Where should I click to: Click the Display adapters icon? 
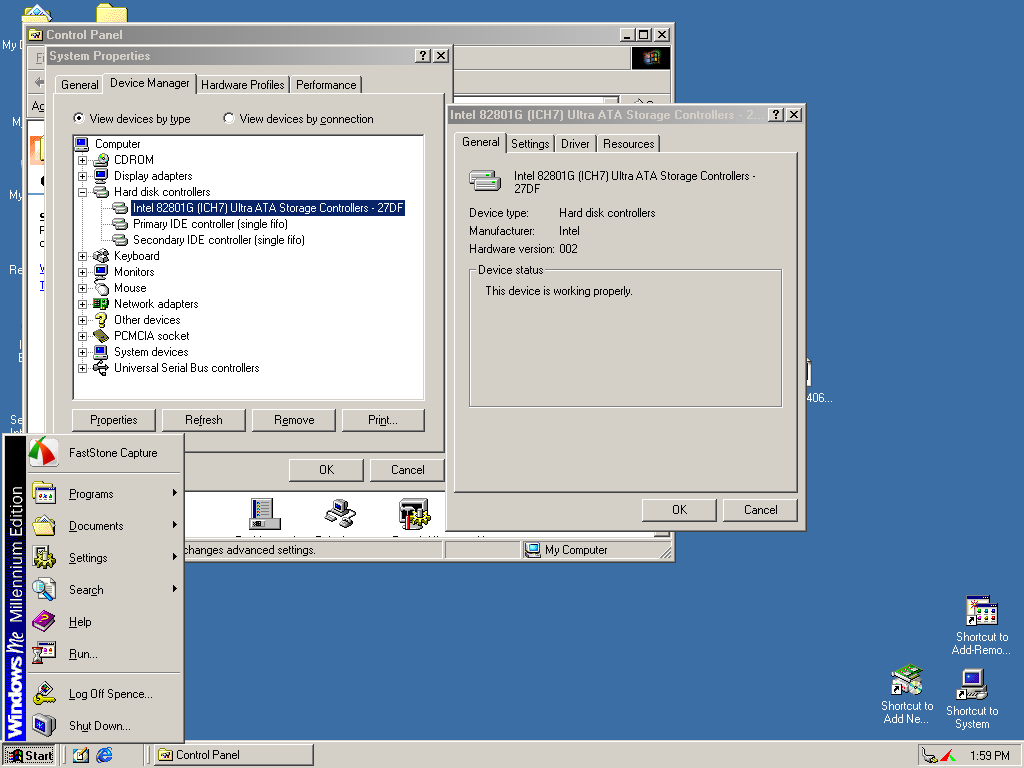tap(101, 176)
